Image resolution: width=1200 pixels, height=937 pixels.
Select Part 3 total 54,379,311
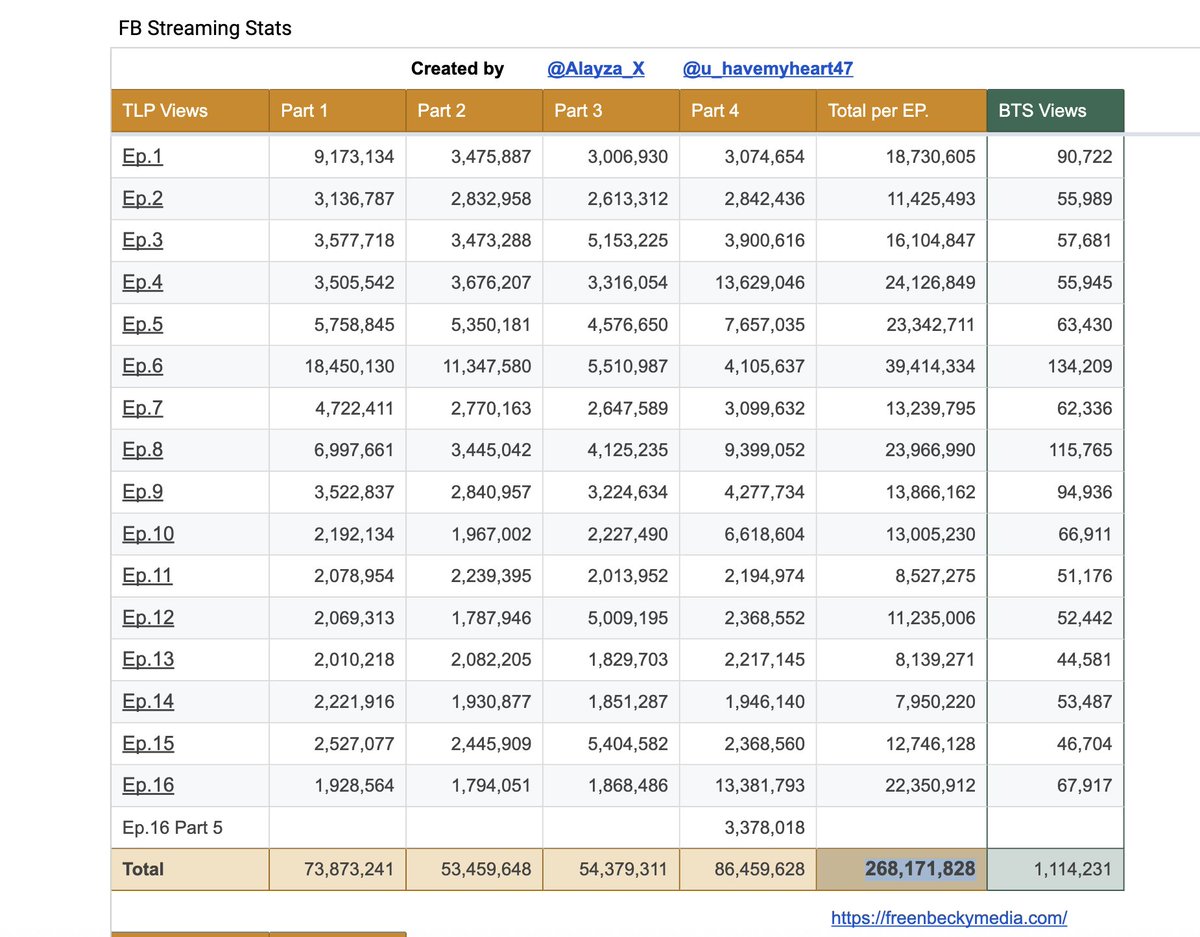pos(612,869)
